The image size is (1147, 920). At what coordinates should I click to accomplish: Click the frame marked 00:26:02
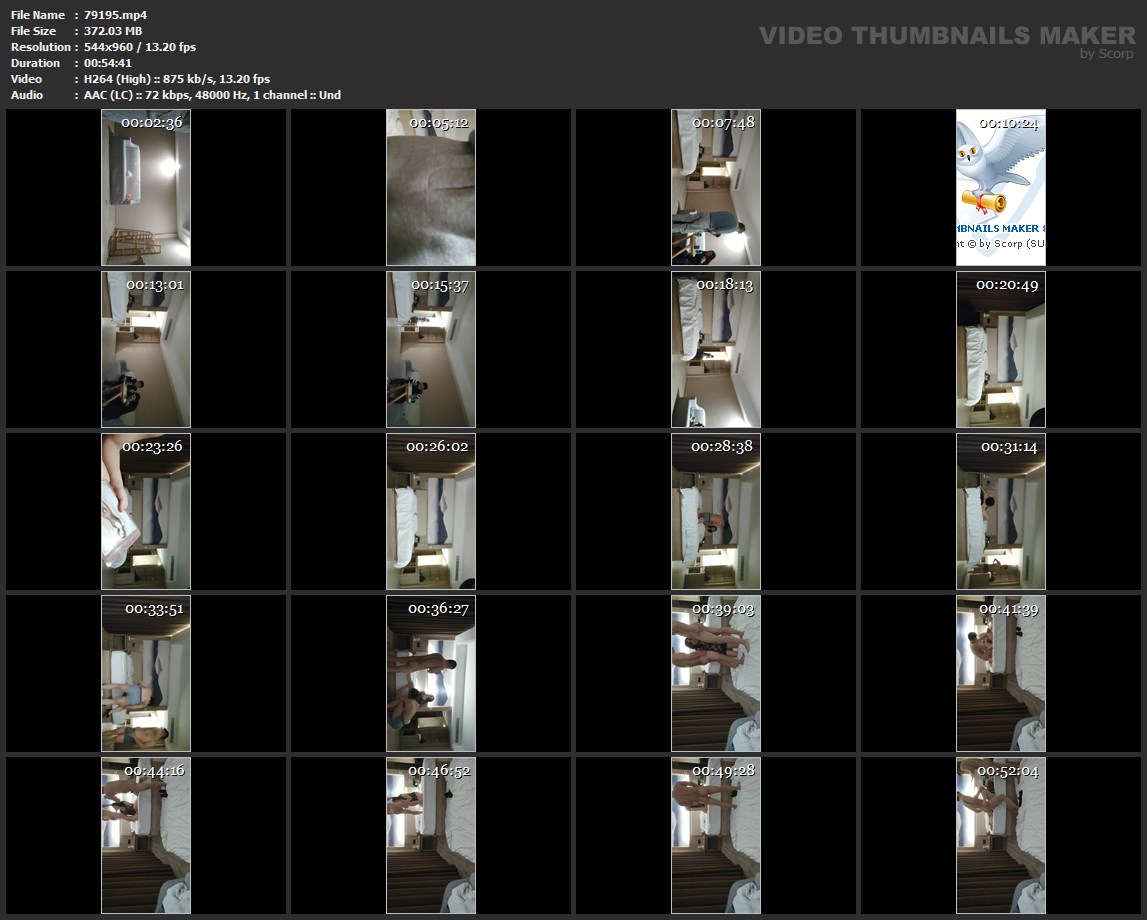pos(431,512)
